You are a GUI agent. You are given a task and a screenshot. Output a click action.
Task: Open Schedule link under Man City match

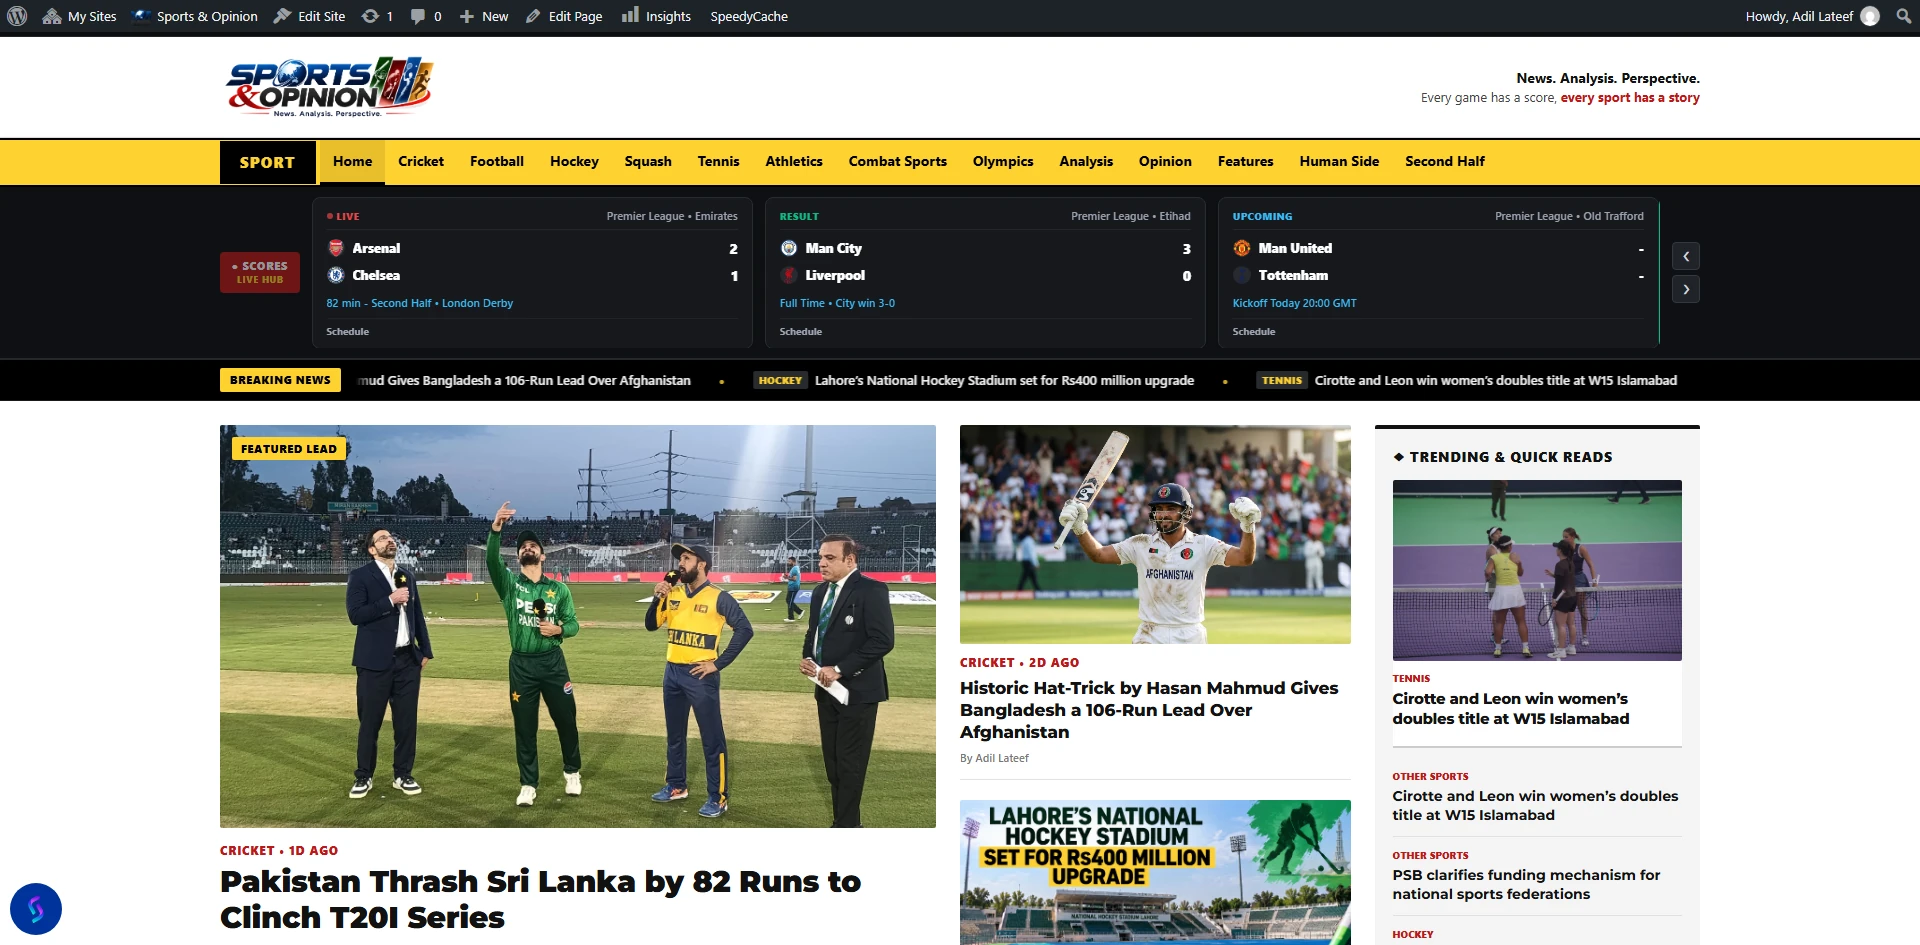click(801, 331)
